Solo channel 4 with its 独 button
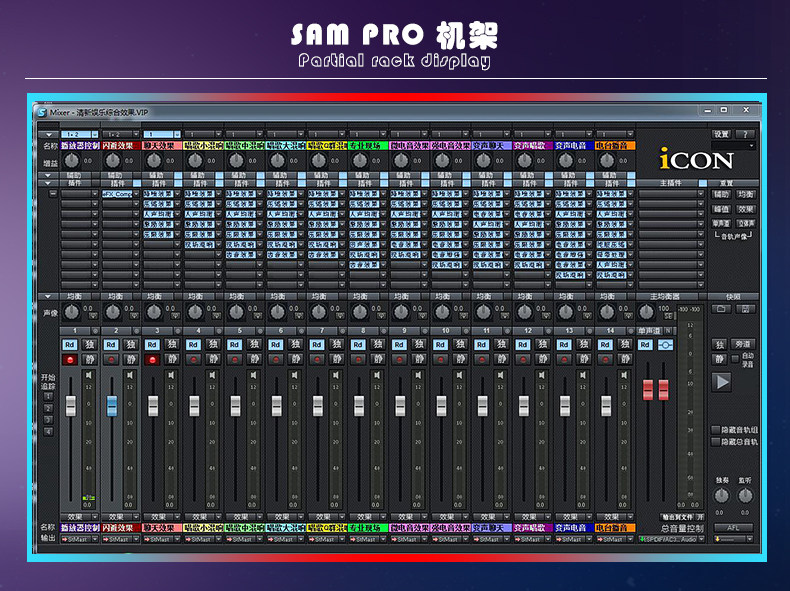790x591 pixels. (214, 345)
